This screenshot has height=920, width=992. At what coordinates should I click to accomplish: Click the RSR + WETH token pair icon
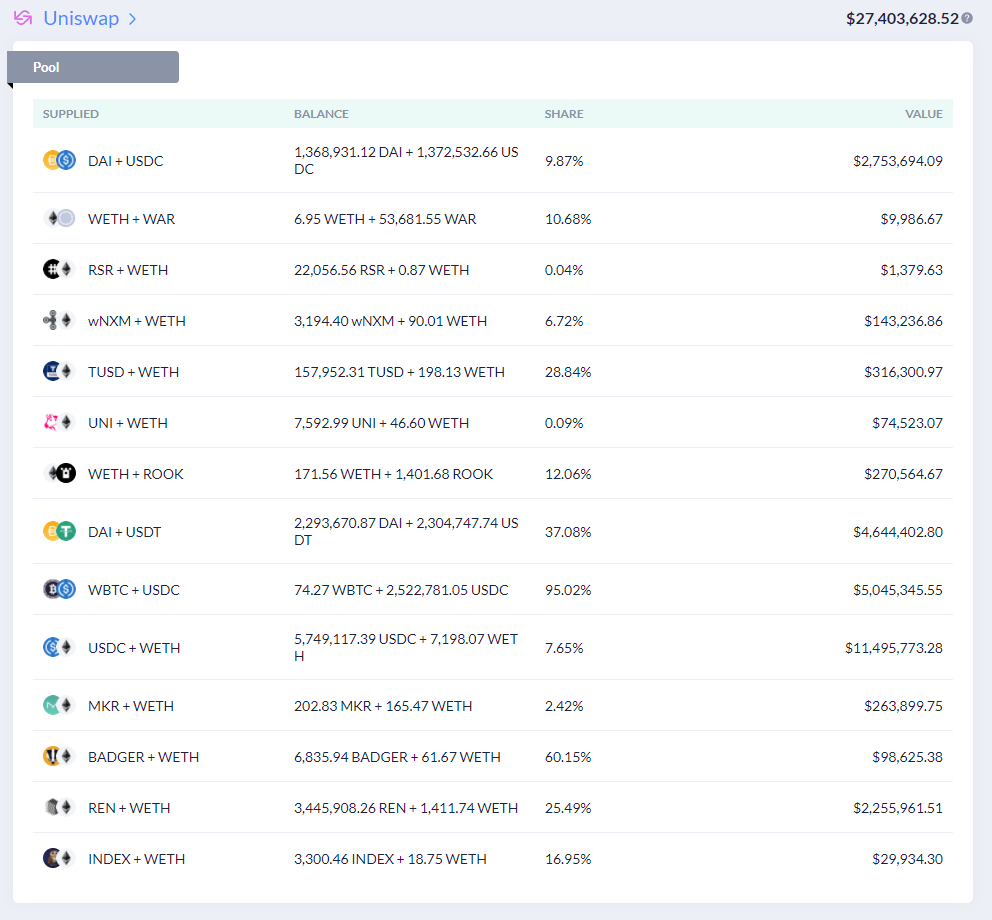coord(59,270)
